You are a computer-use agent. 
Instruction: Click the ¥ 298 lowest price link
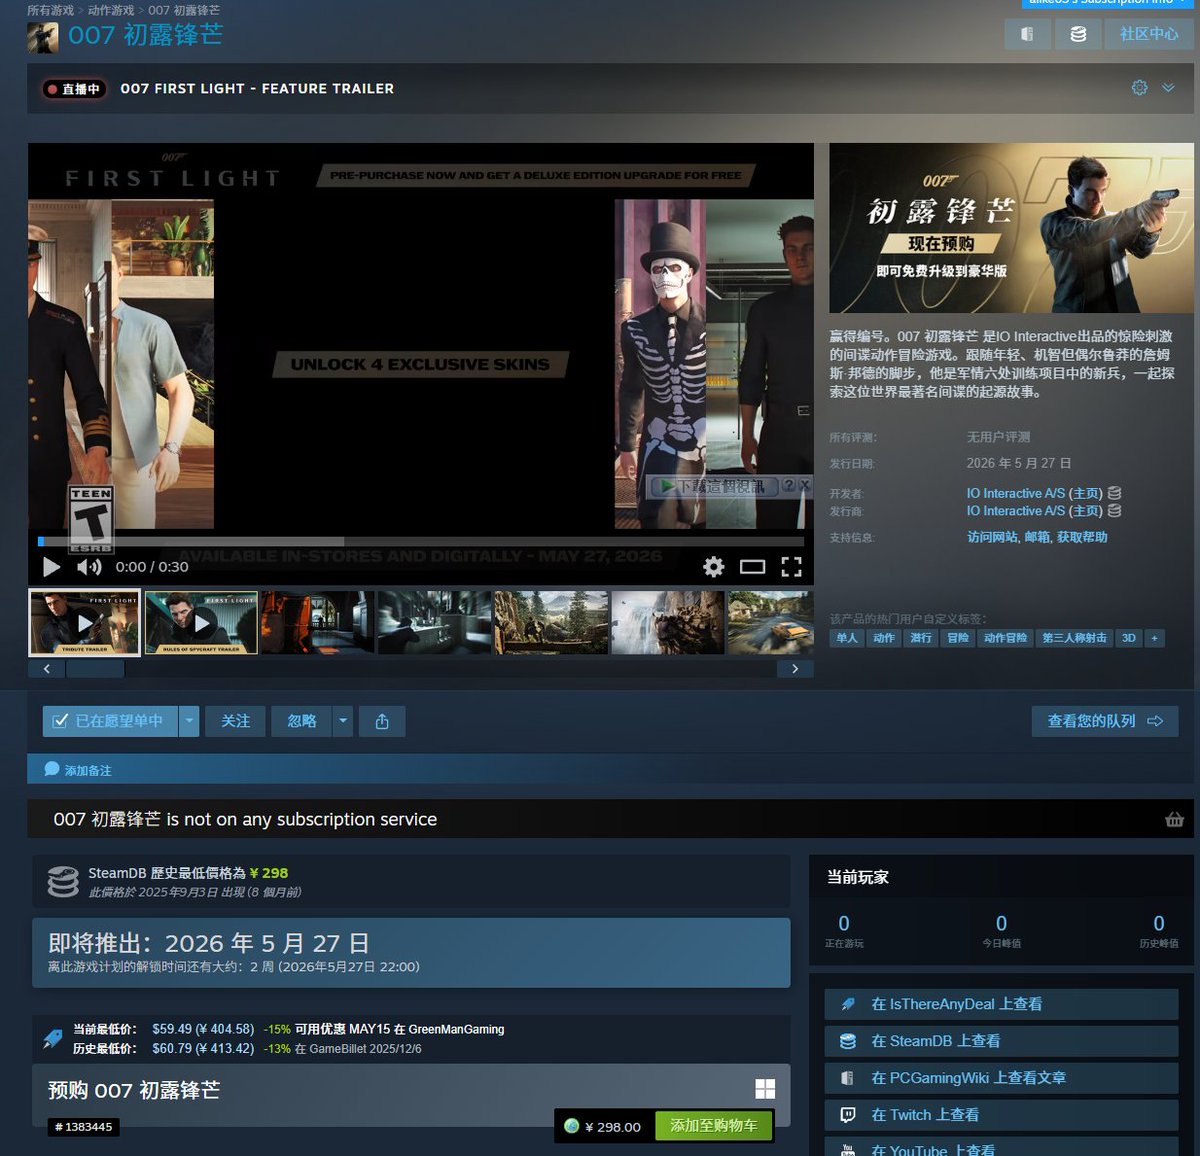tap(269, 873)
